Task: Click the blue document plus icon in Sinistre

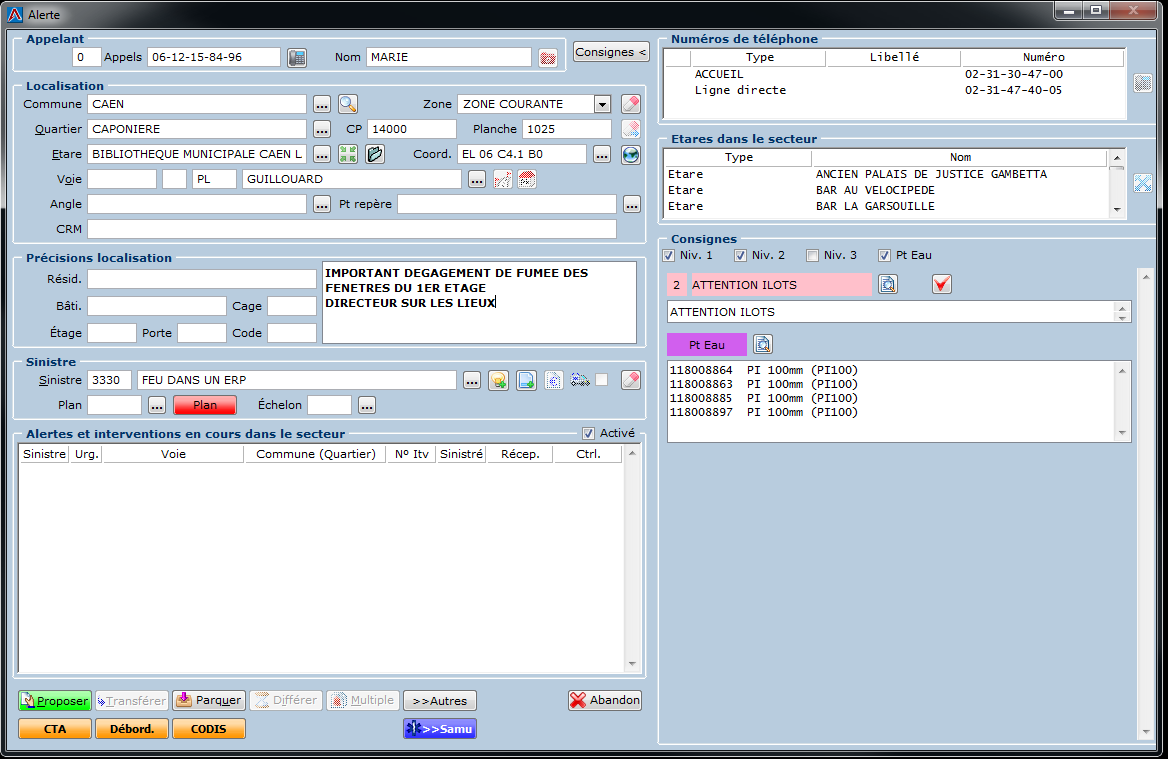Action: point(527,381)
